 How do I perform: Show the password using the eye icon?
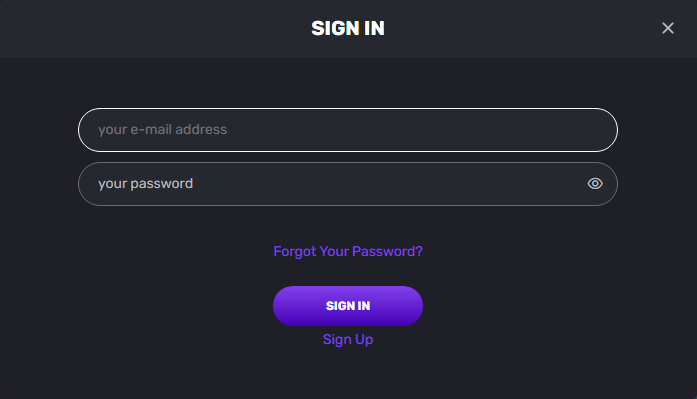595,184
